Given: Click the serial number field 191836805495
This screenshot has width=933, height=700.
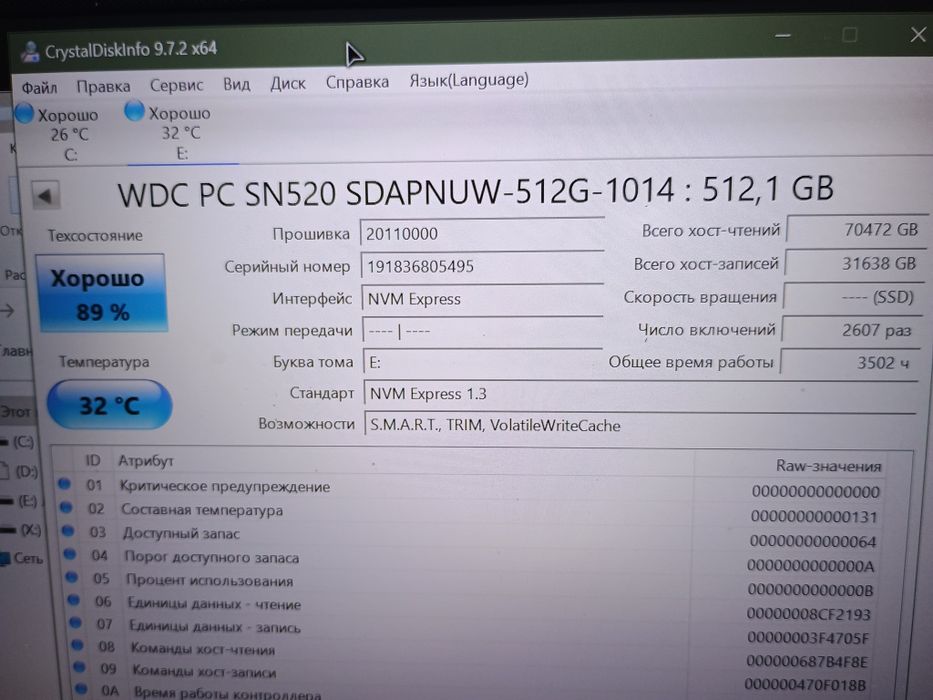Looking at the screenshot, I should pyautogui.click(x=482, y=266).
